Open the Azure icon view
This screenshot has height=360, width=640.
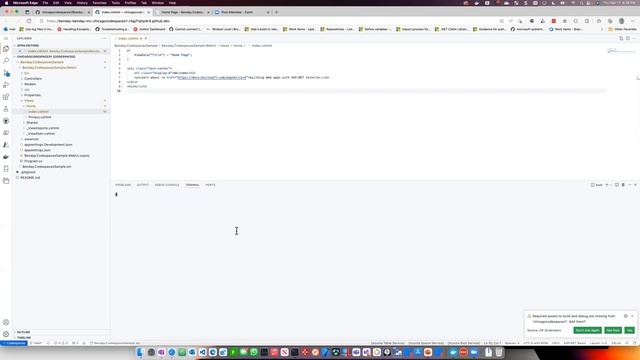point(6,145)
